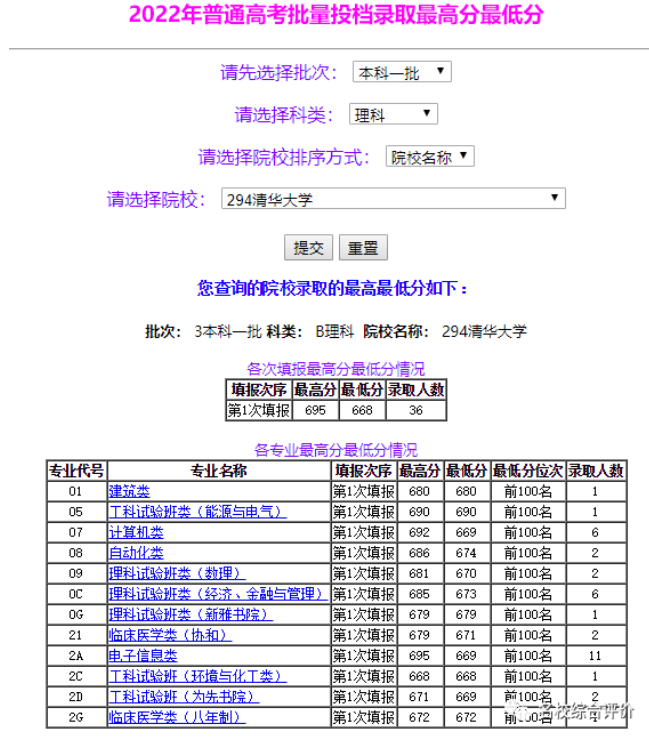Select the 录取人数 header in majors table
Screen dimensions: 649x739
pyautogui.click(x=595, y=471)
